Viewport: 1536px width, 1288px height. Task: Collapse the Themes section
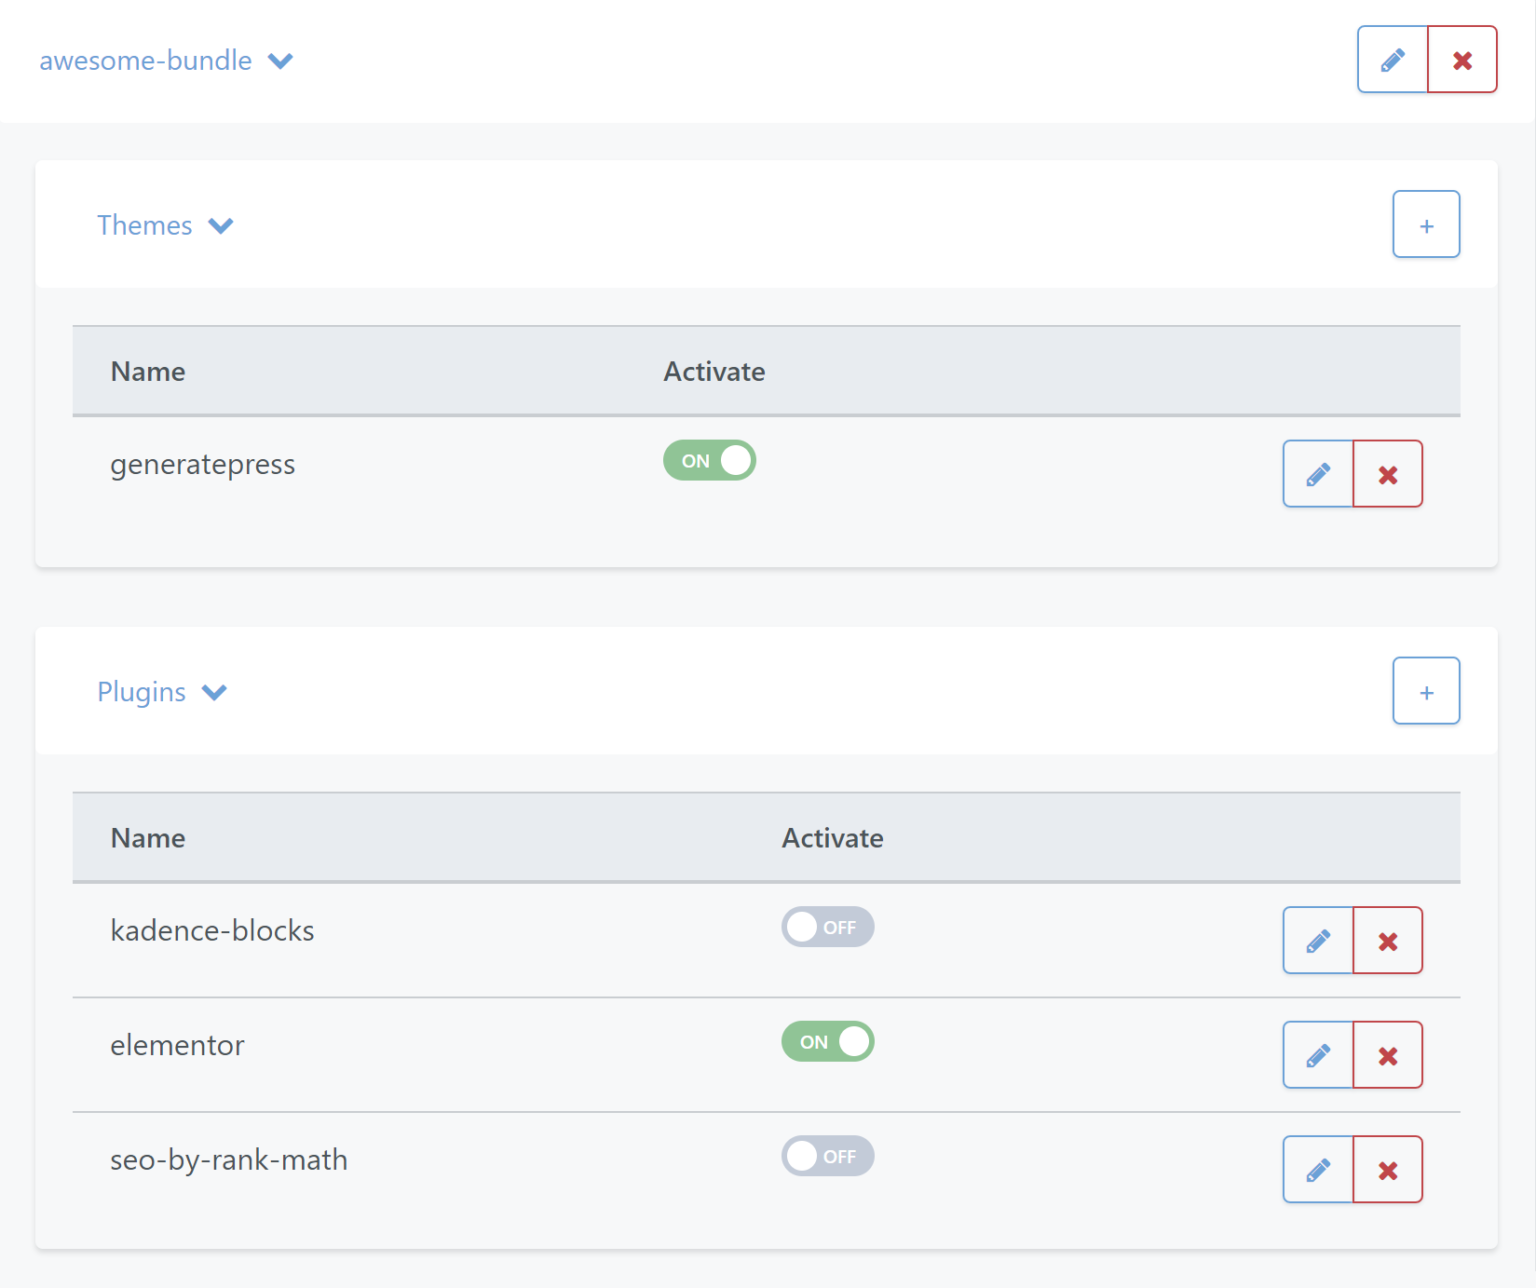tap(221, 225)
